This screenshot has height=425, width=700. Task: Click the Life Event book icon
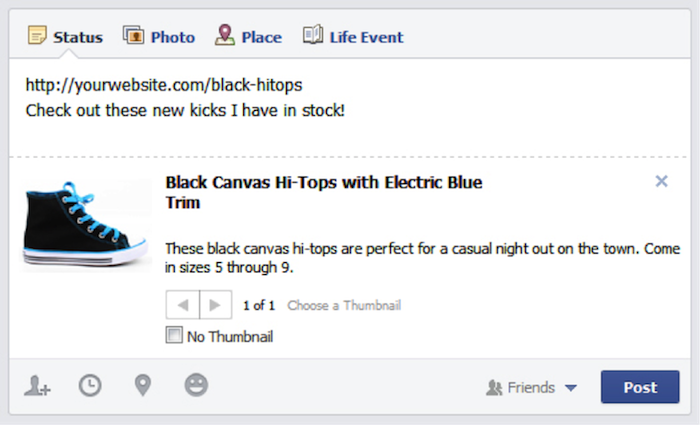pos(313,37)
